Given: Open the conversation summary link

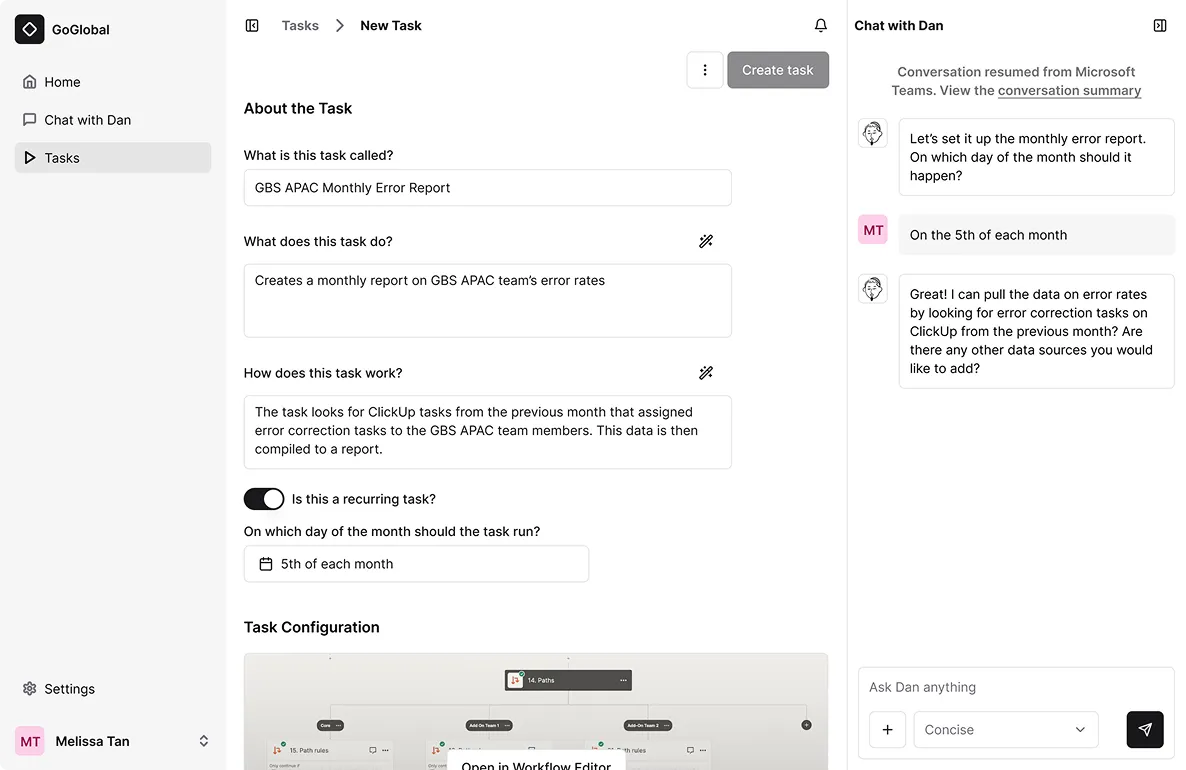Looking at the screenshot, I should click(x=1069, y=91).
